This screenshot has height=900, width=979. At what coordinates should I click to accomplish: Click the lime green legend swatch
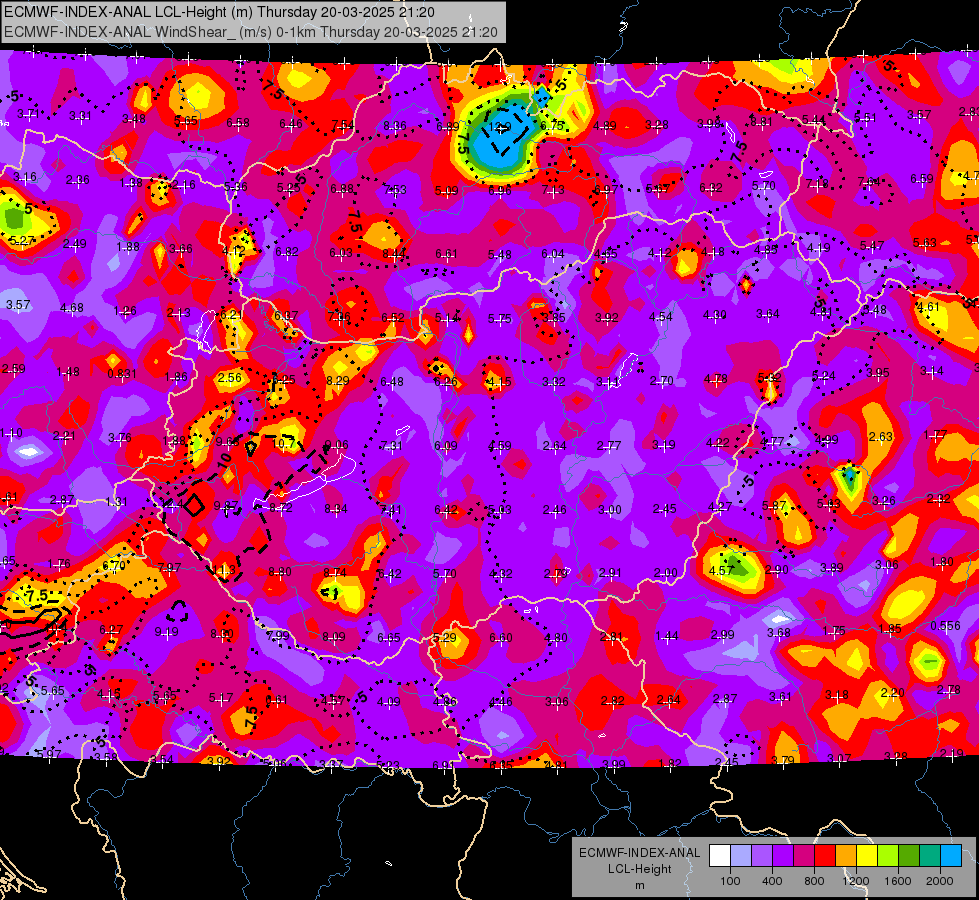point(888,856)
